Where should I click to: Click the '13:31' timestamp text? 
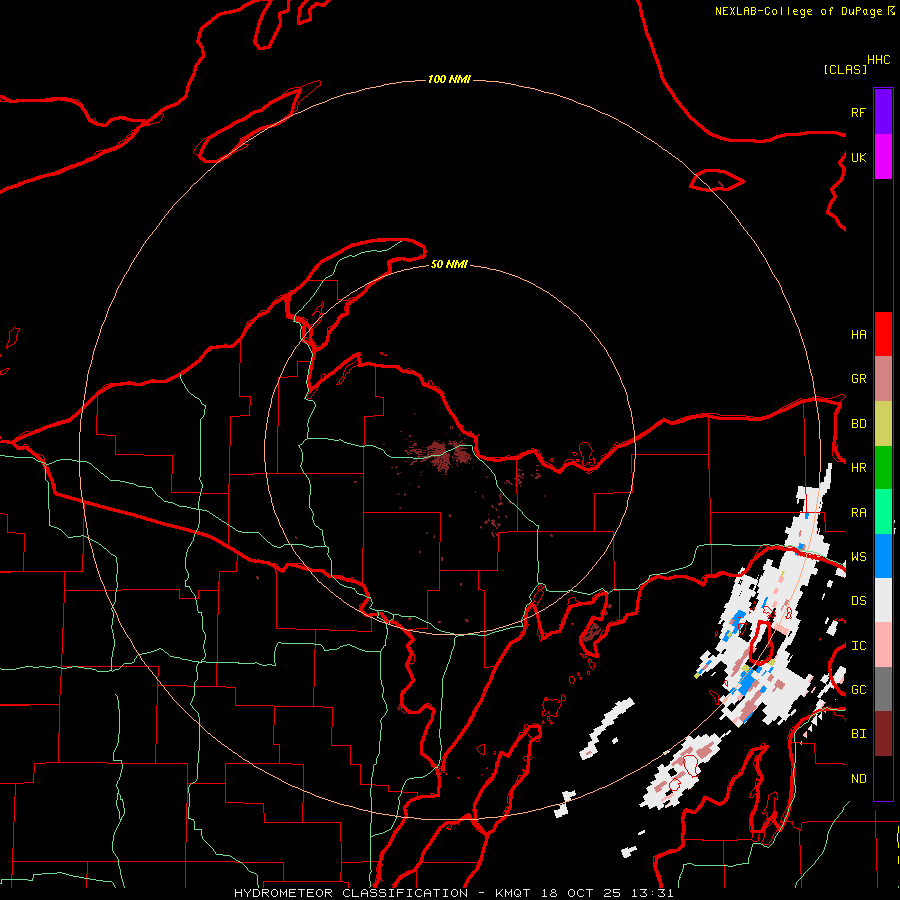(x=652, y=893)
